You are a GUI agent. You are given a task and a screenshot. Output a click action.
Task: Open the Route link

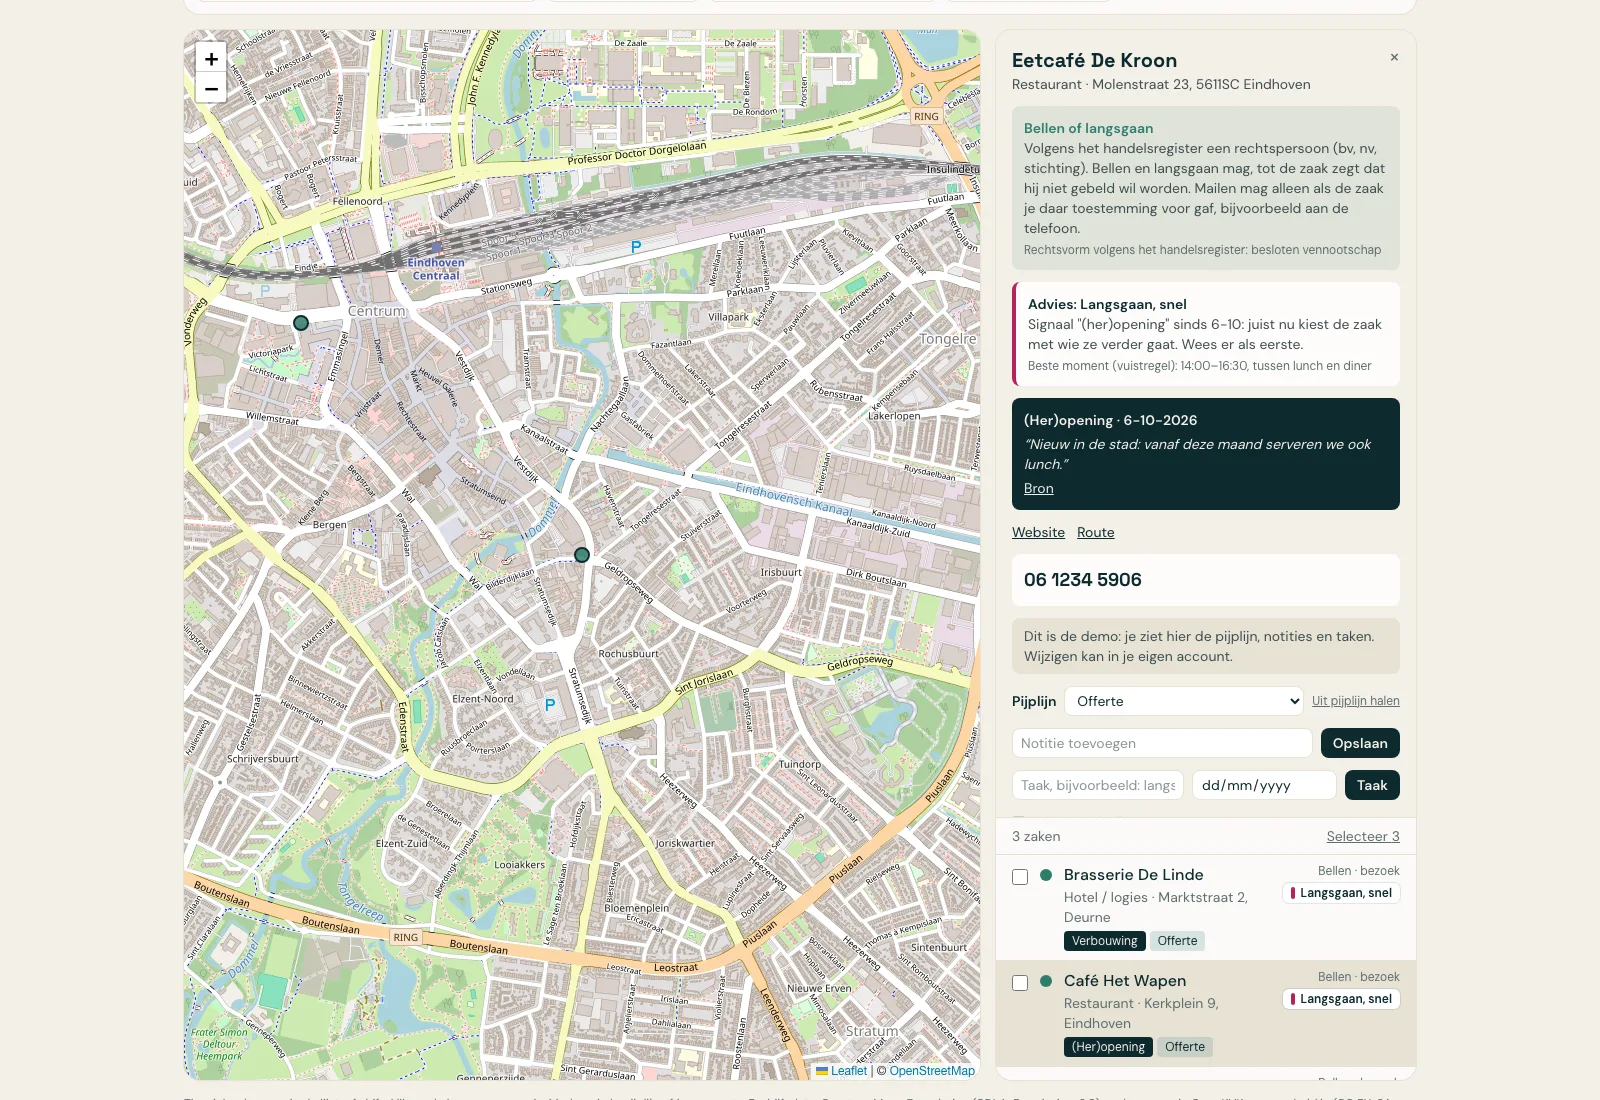[x=1095, y=532]
